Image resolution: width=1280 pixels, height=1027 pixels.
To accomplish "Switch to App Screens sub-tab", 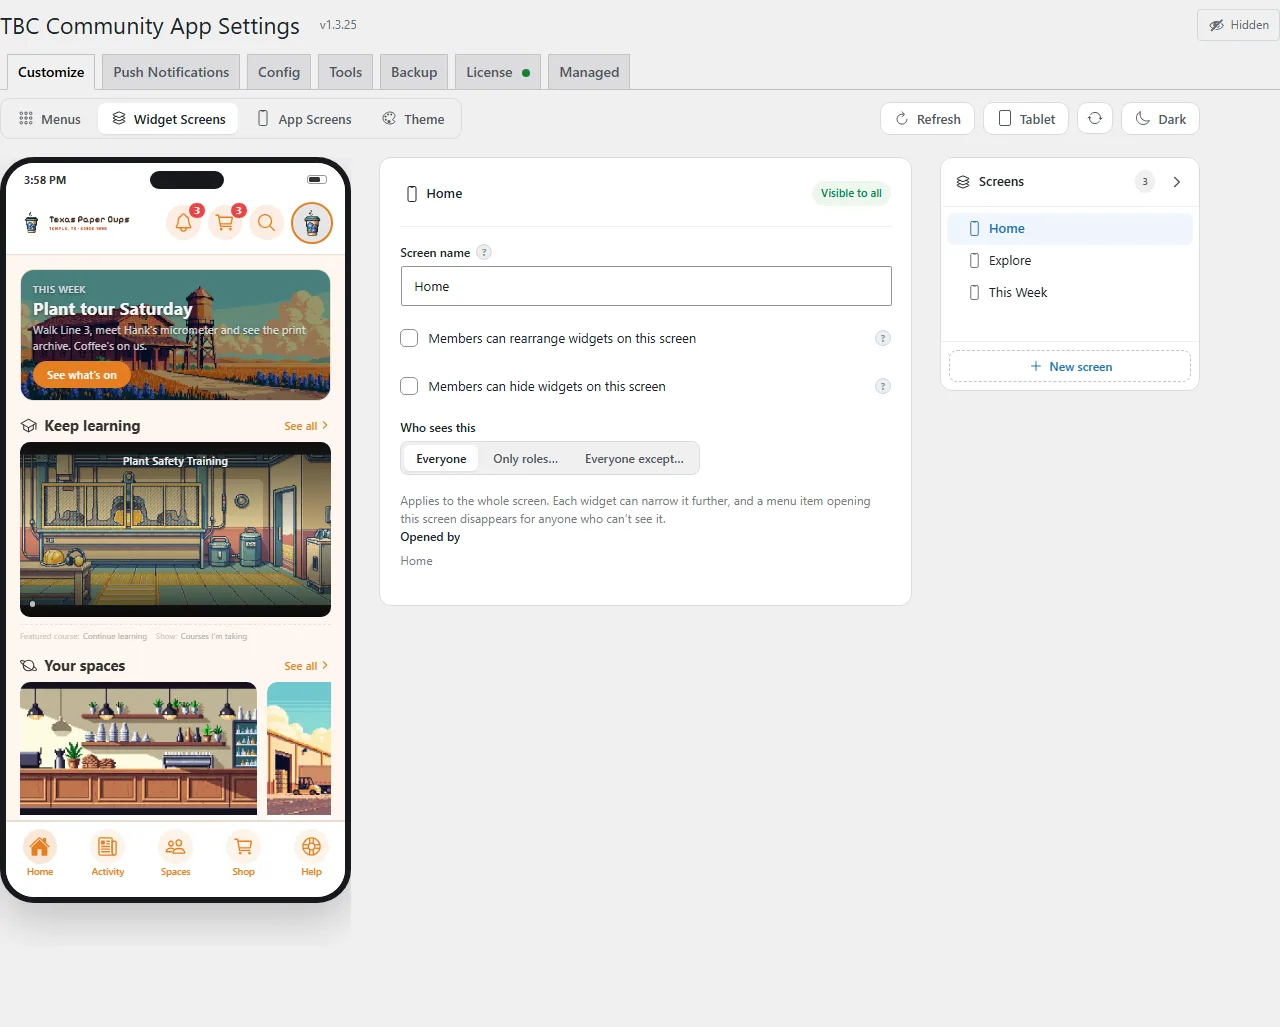I will (x=305, y=119).
